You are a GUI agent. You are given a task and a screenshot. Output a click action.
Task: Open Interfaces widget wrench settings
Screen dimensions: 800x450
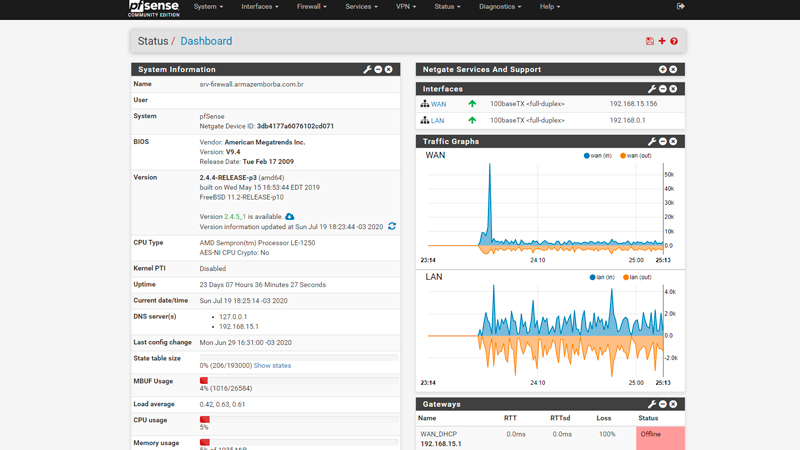[x=652, y=89]
